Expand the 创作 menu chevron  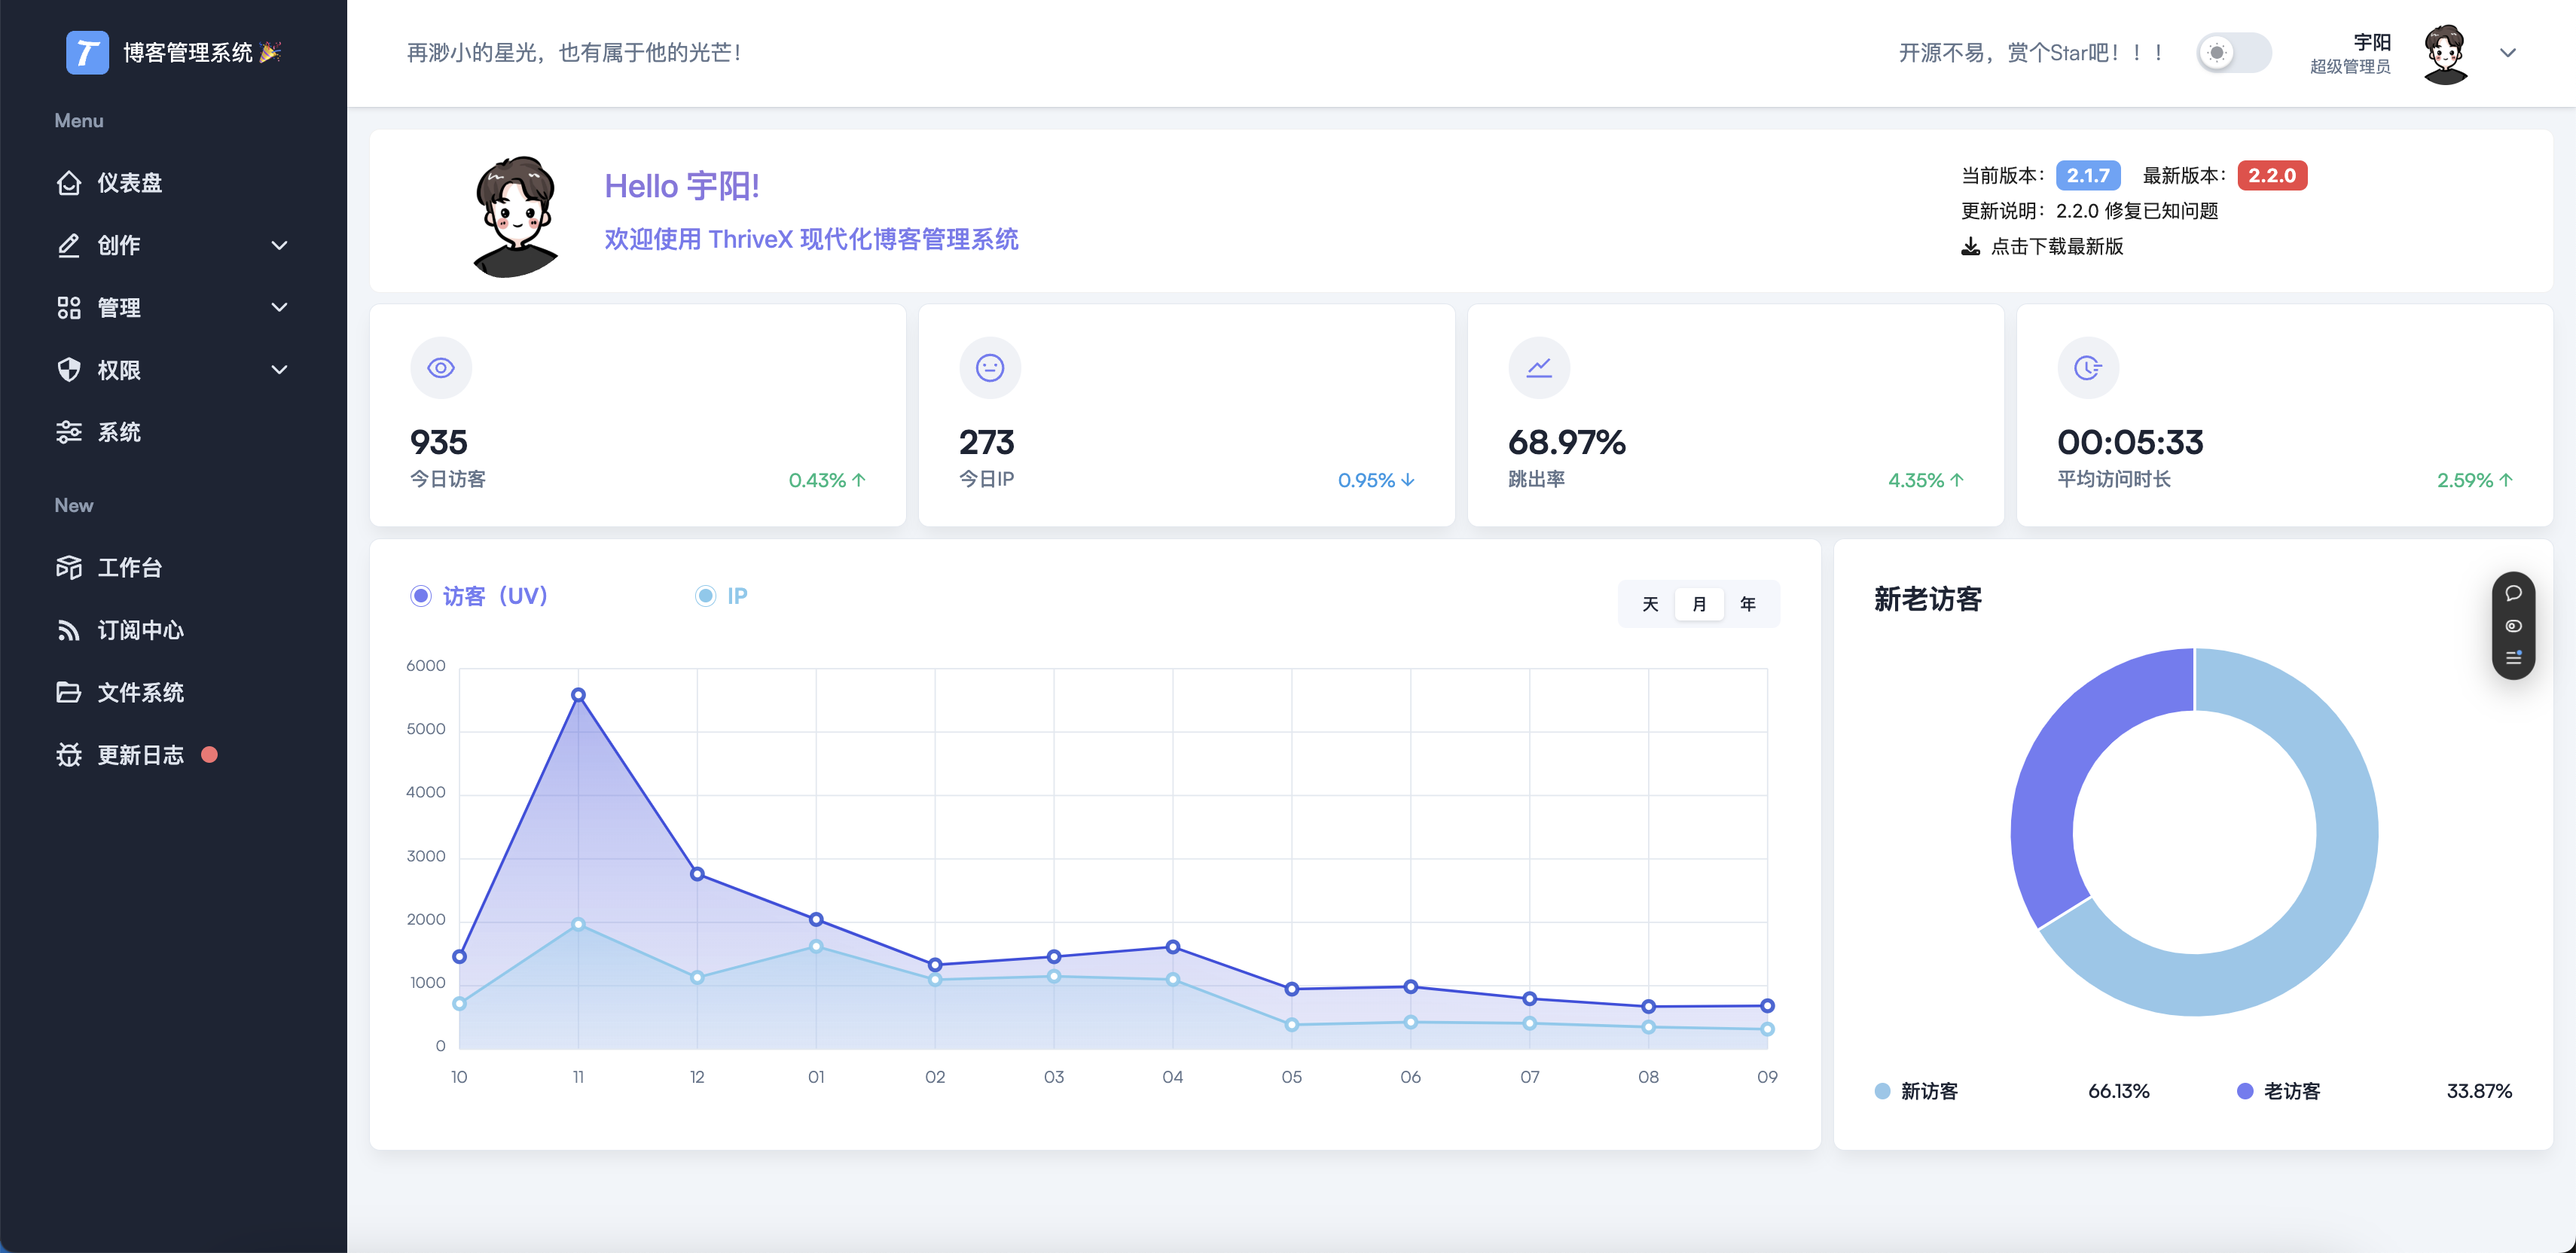click(279, 245)
